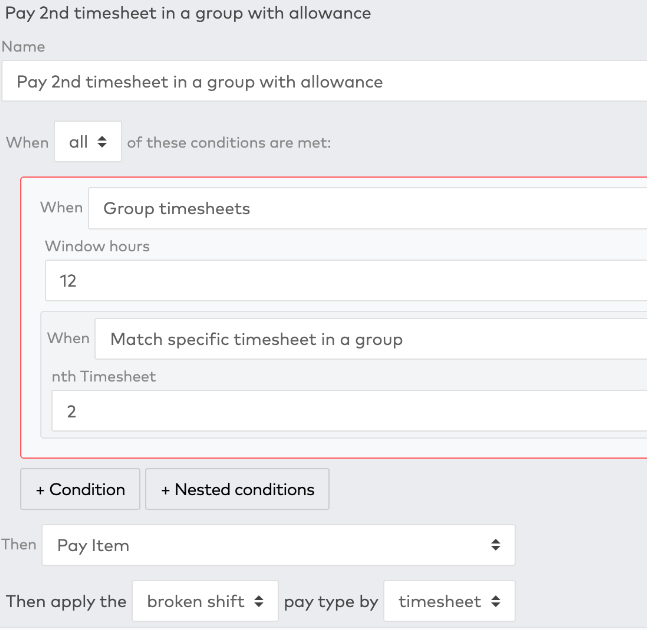This screenshot has width=647, height=630.
Task: Open the 'Group timesheets' condition selector
Action: [x=368, y=208]
